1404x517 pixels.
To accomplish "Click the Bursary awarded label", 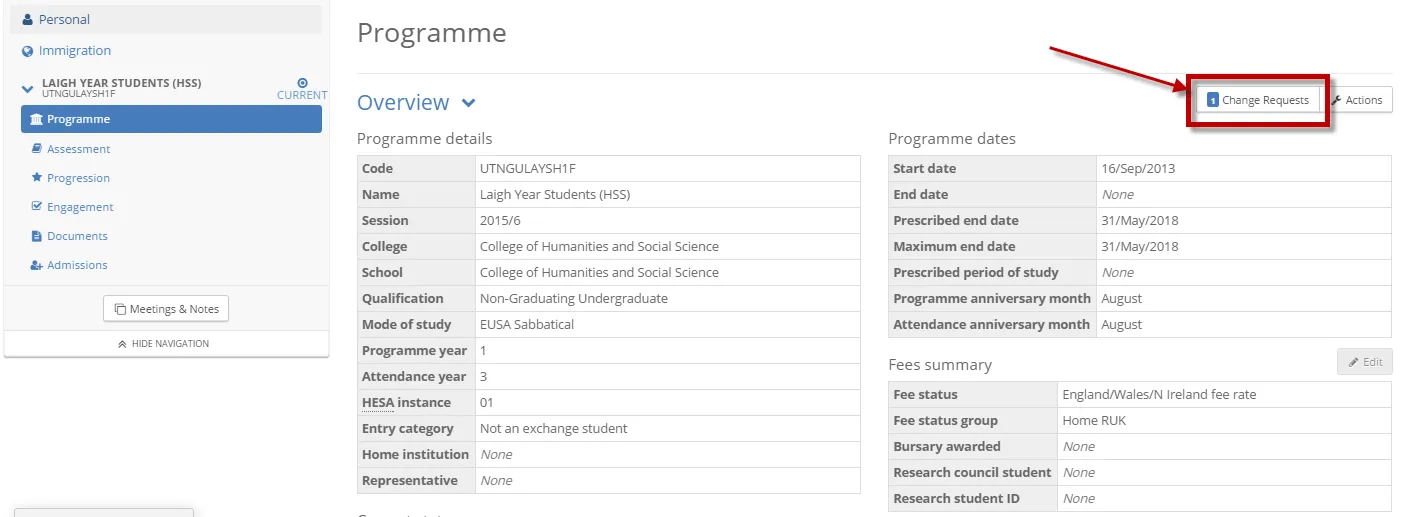I will [947, 447].
